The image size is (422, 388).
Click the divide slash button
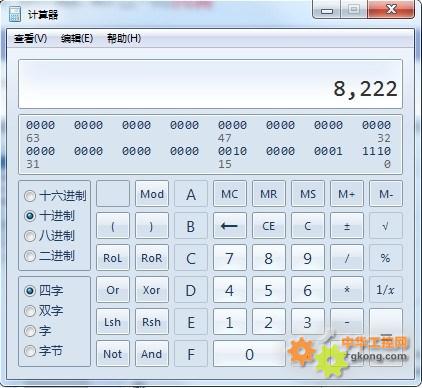coord(347,258)
